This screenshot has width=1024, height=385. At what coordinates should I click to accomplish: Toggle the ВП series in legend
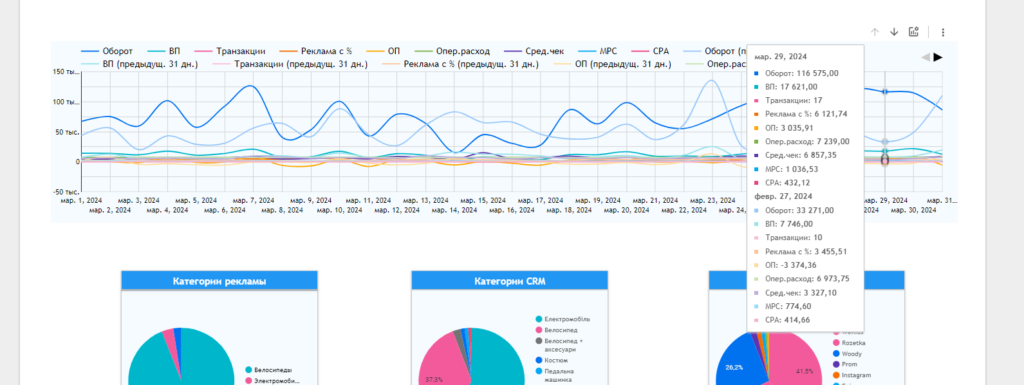[164, 51]
